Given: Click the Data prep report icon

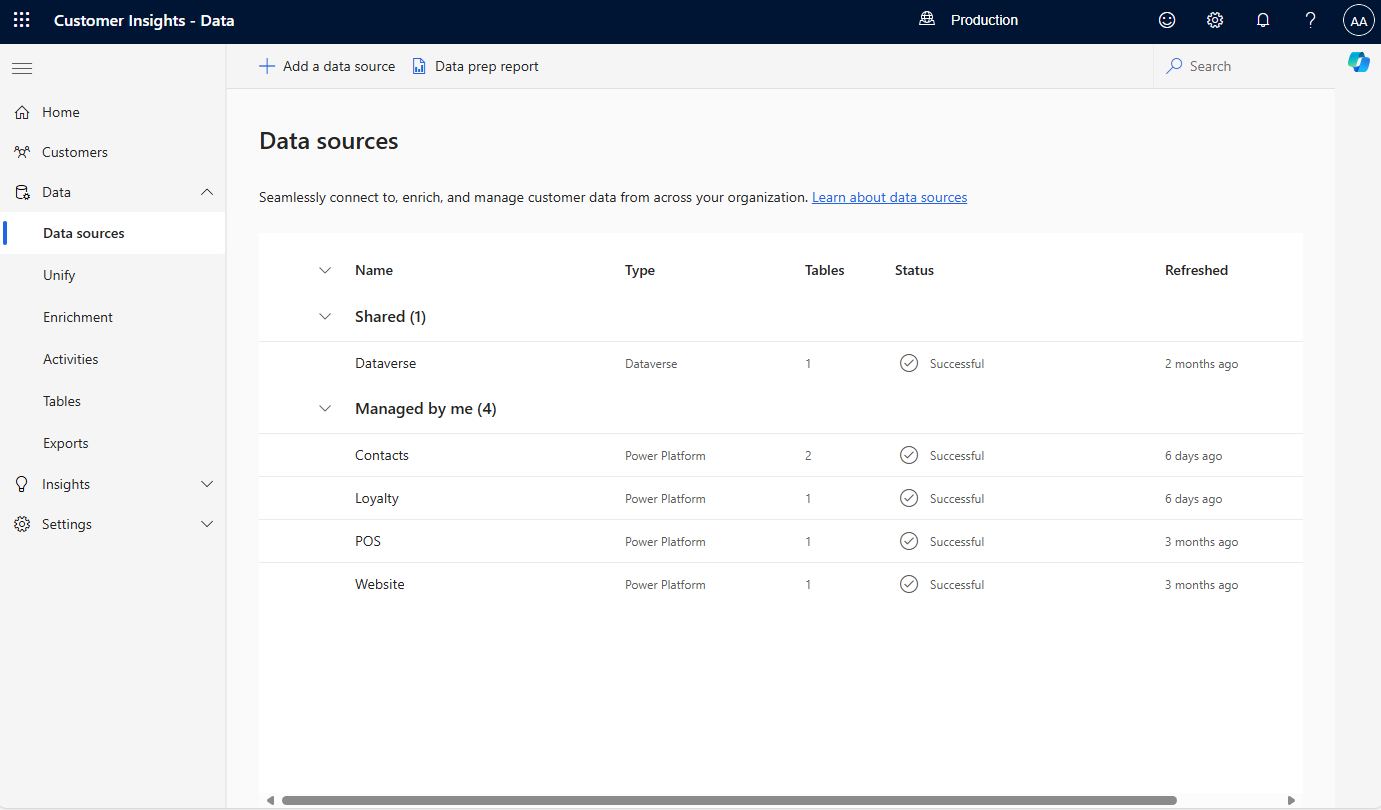Looking at the screenshot, I should [x=419, y=65].
